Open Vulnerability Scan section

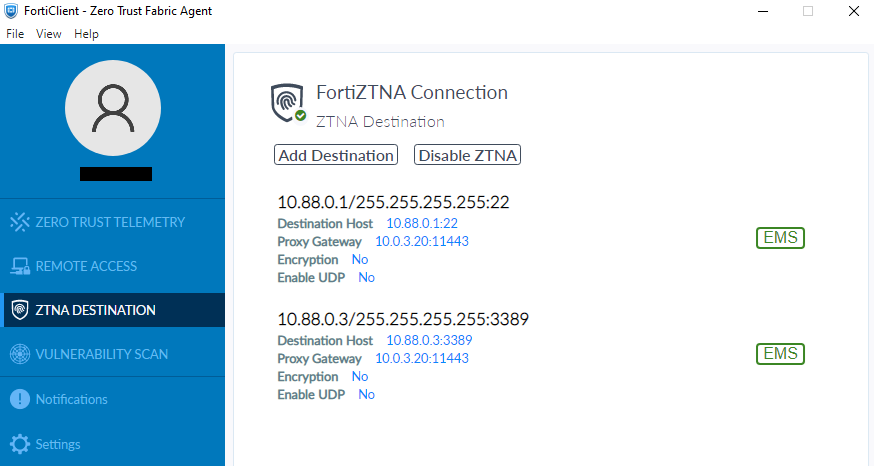[x=113, y=354]
